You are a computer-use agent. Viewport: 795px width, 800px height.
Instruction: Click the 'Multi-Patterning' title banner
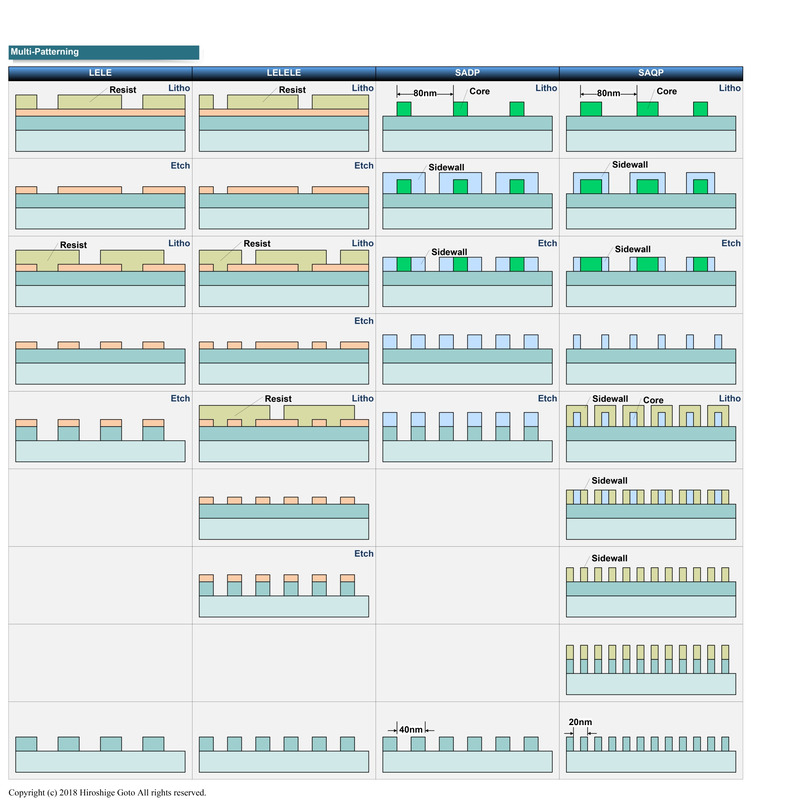tap(104, 52)
